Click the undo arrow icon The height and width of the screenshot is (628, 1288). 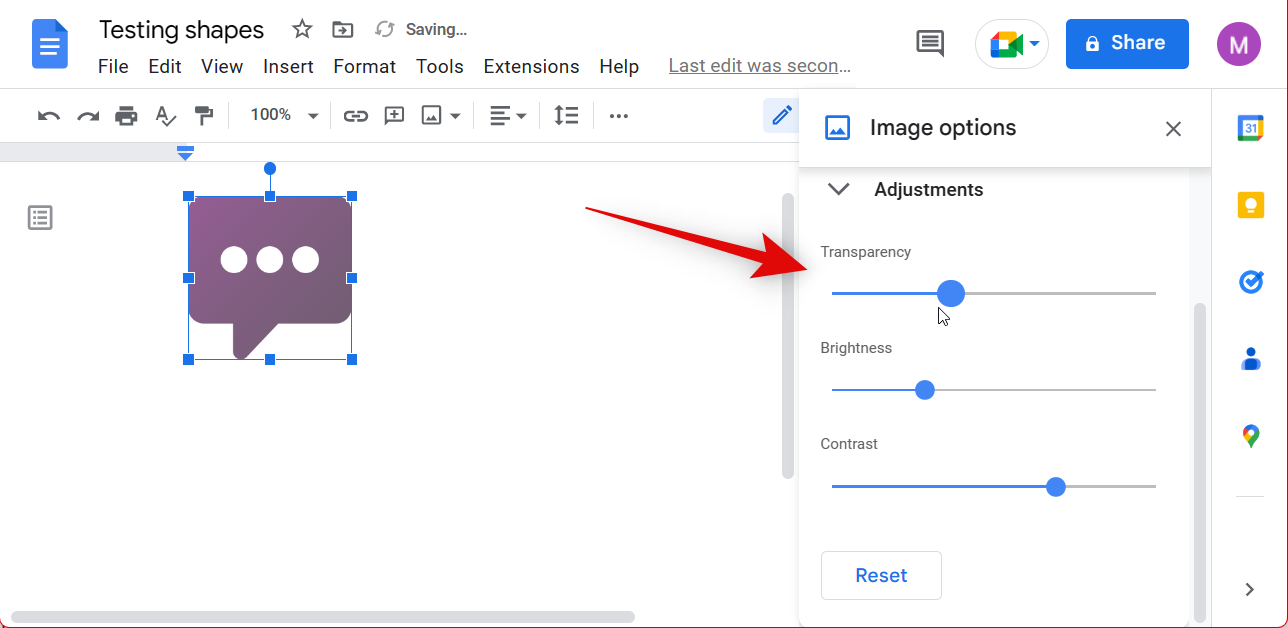(48, 116)
